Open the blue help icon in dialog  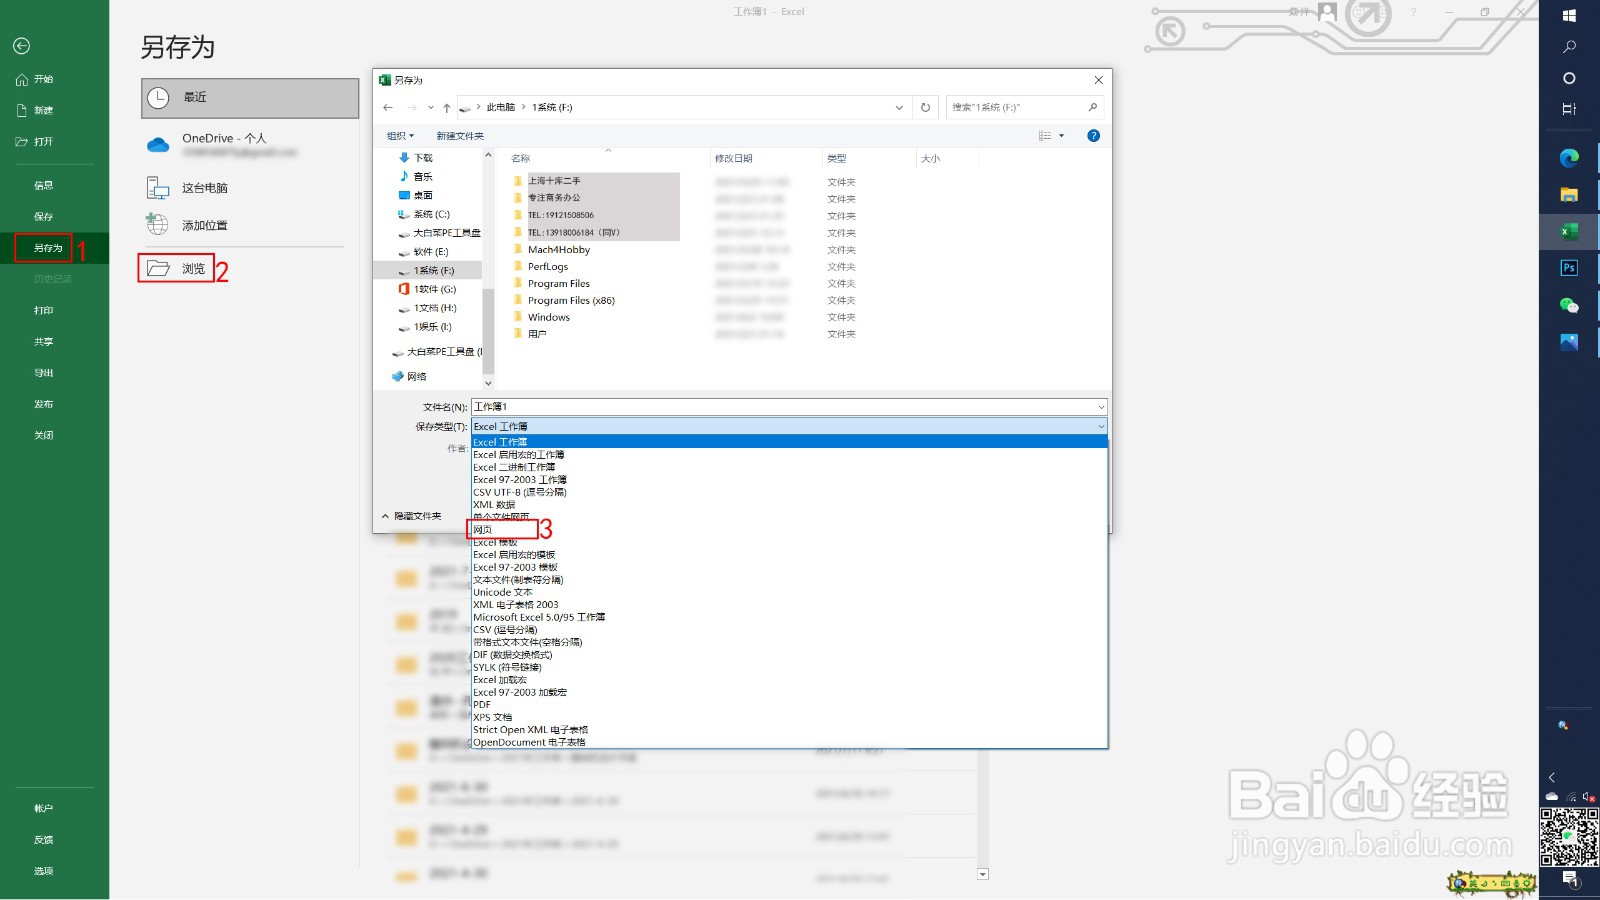click(1094, 136)
